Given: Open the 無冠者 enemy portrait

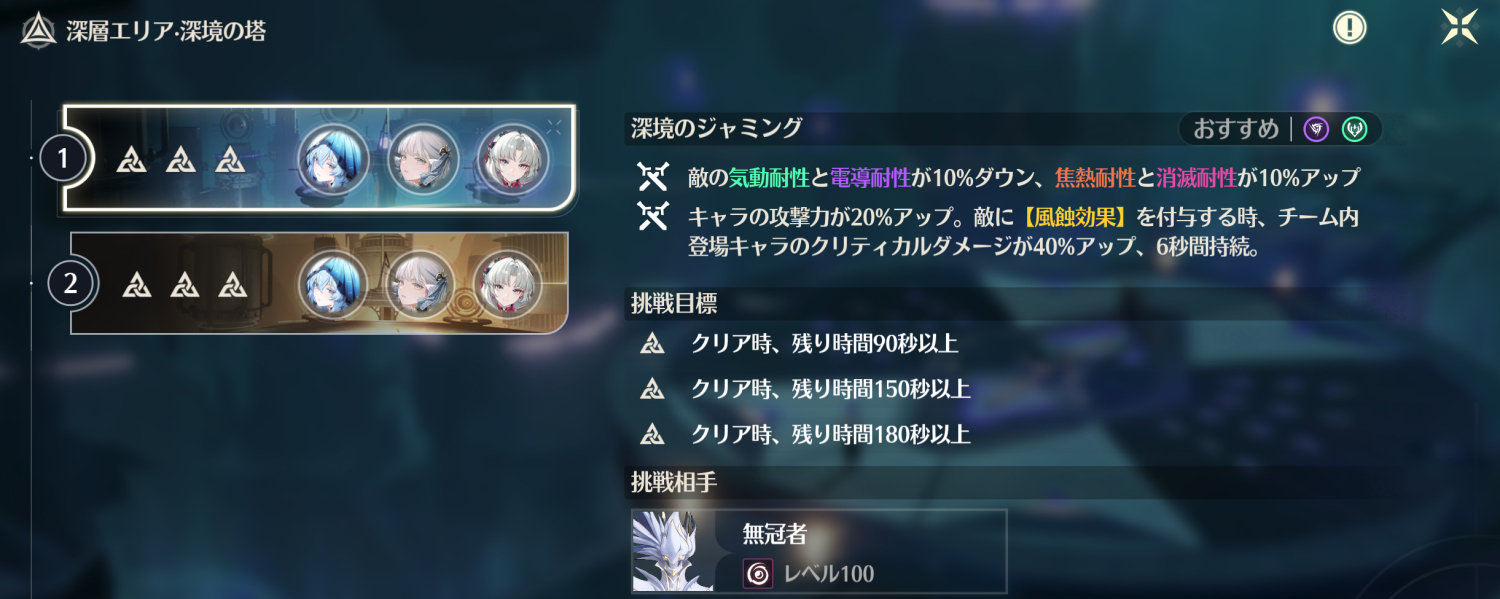Looking at the screenshot, I should point(673,551).
